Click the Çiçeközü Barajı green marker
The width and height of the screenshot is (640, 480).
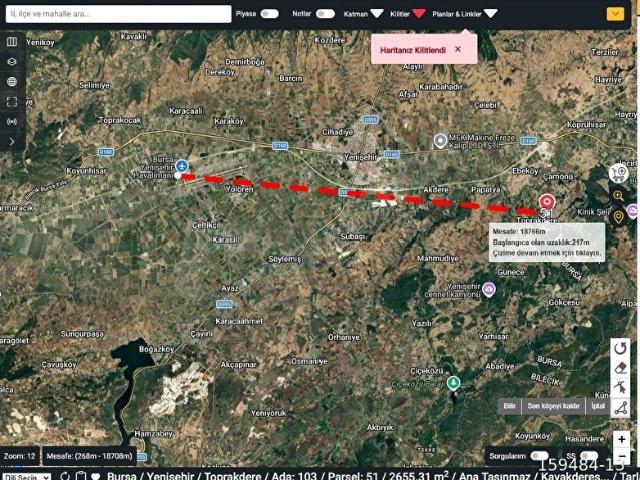pos(453,383)
